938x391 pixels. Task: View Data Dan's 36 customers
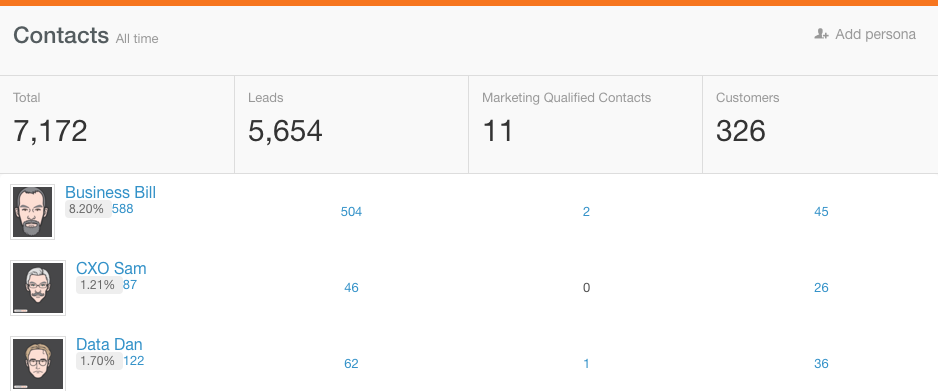[x=821, y=363]
